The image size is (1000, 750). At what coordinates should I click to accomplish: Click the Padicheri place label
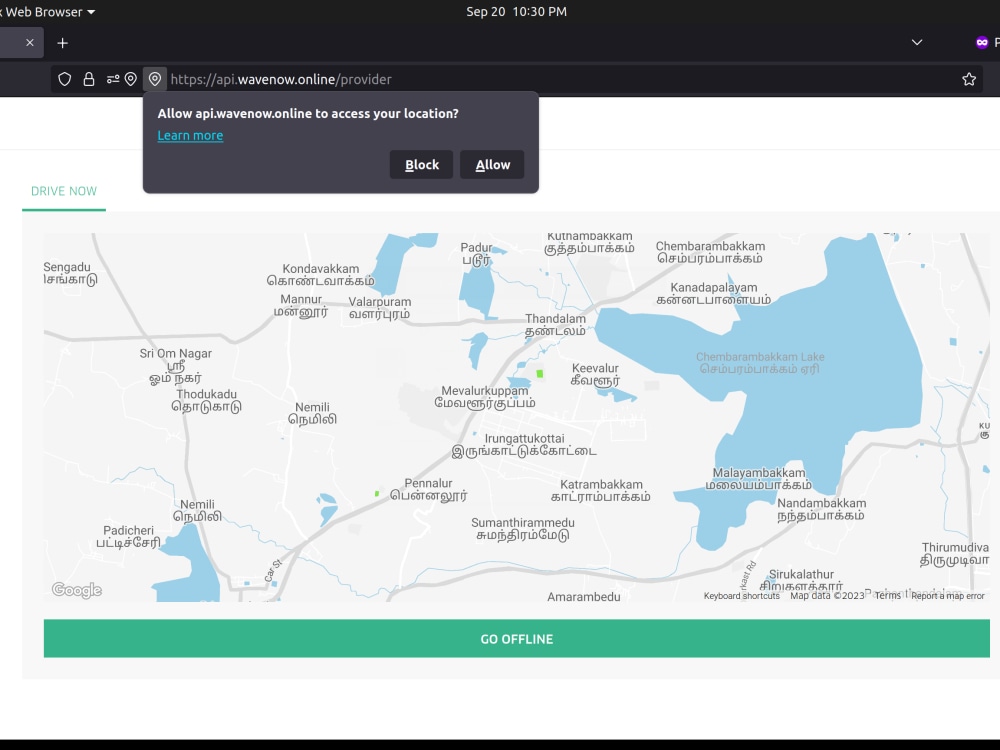pos(128,536)
